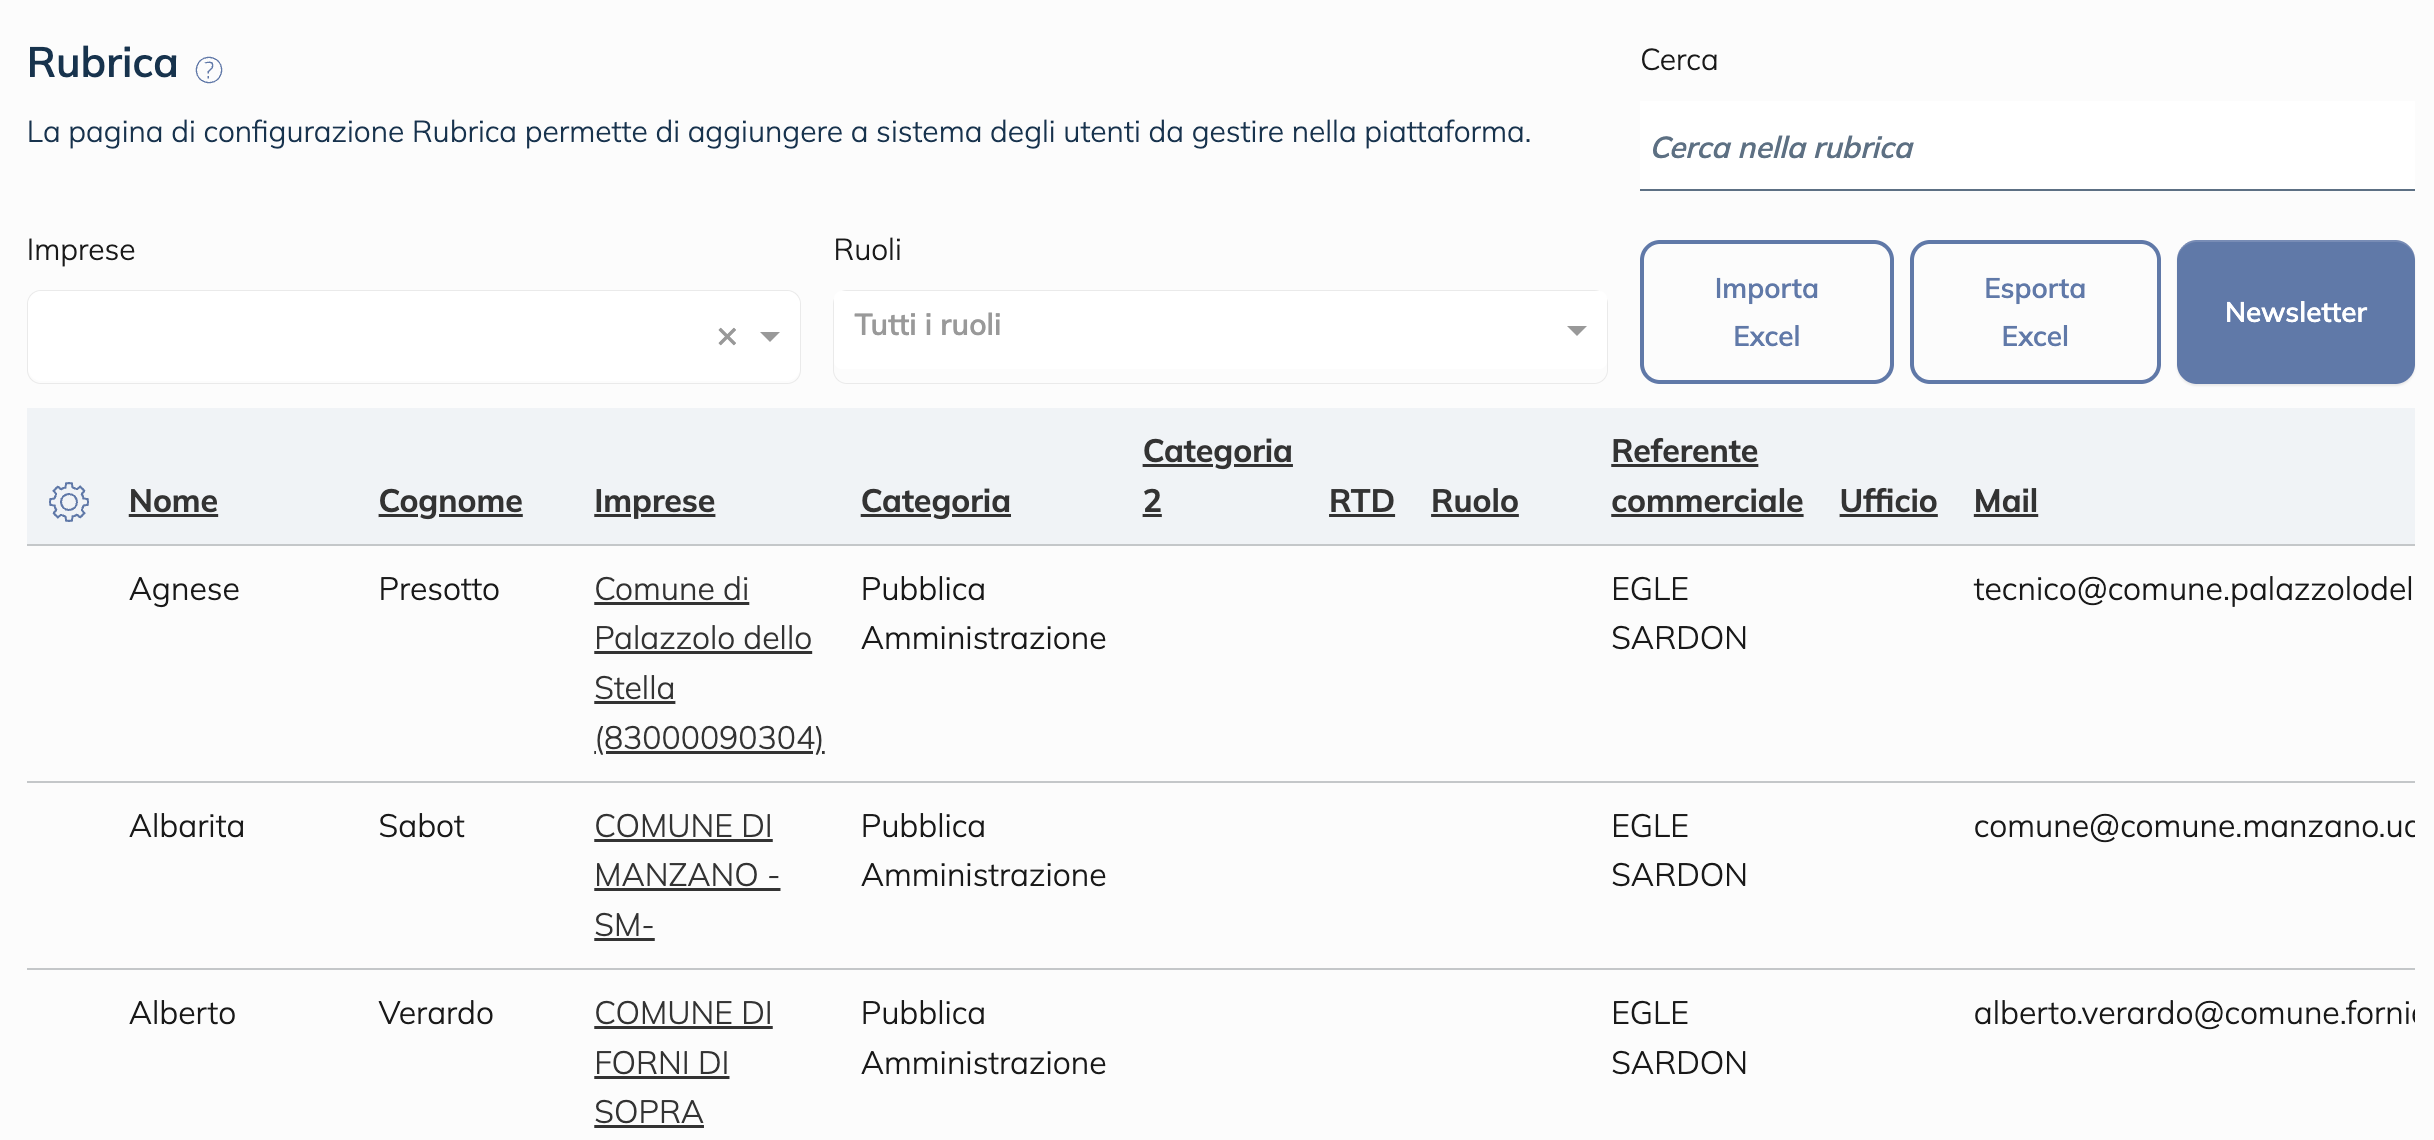This screenshot has height=1140, width=2434.
Task: Select the surname Sabot
Action: (x=421, y=826)
